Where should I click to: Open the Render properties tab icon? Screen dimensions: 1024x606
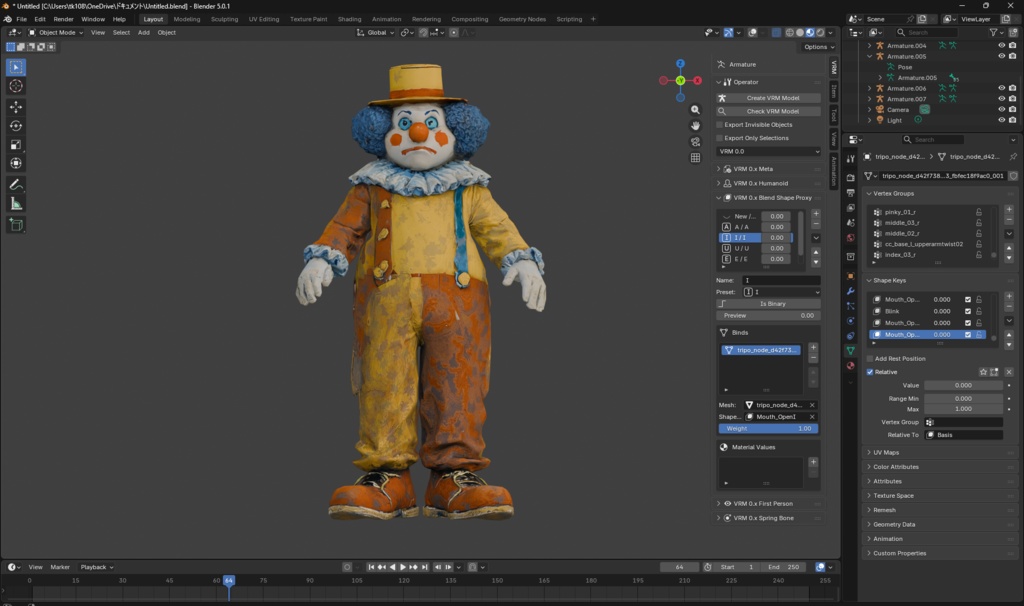(x=850, y=178)
